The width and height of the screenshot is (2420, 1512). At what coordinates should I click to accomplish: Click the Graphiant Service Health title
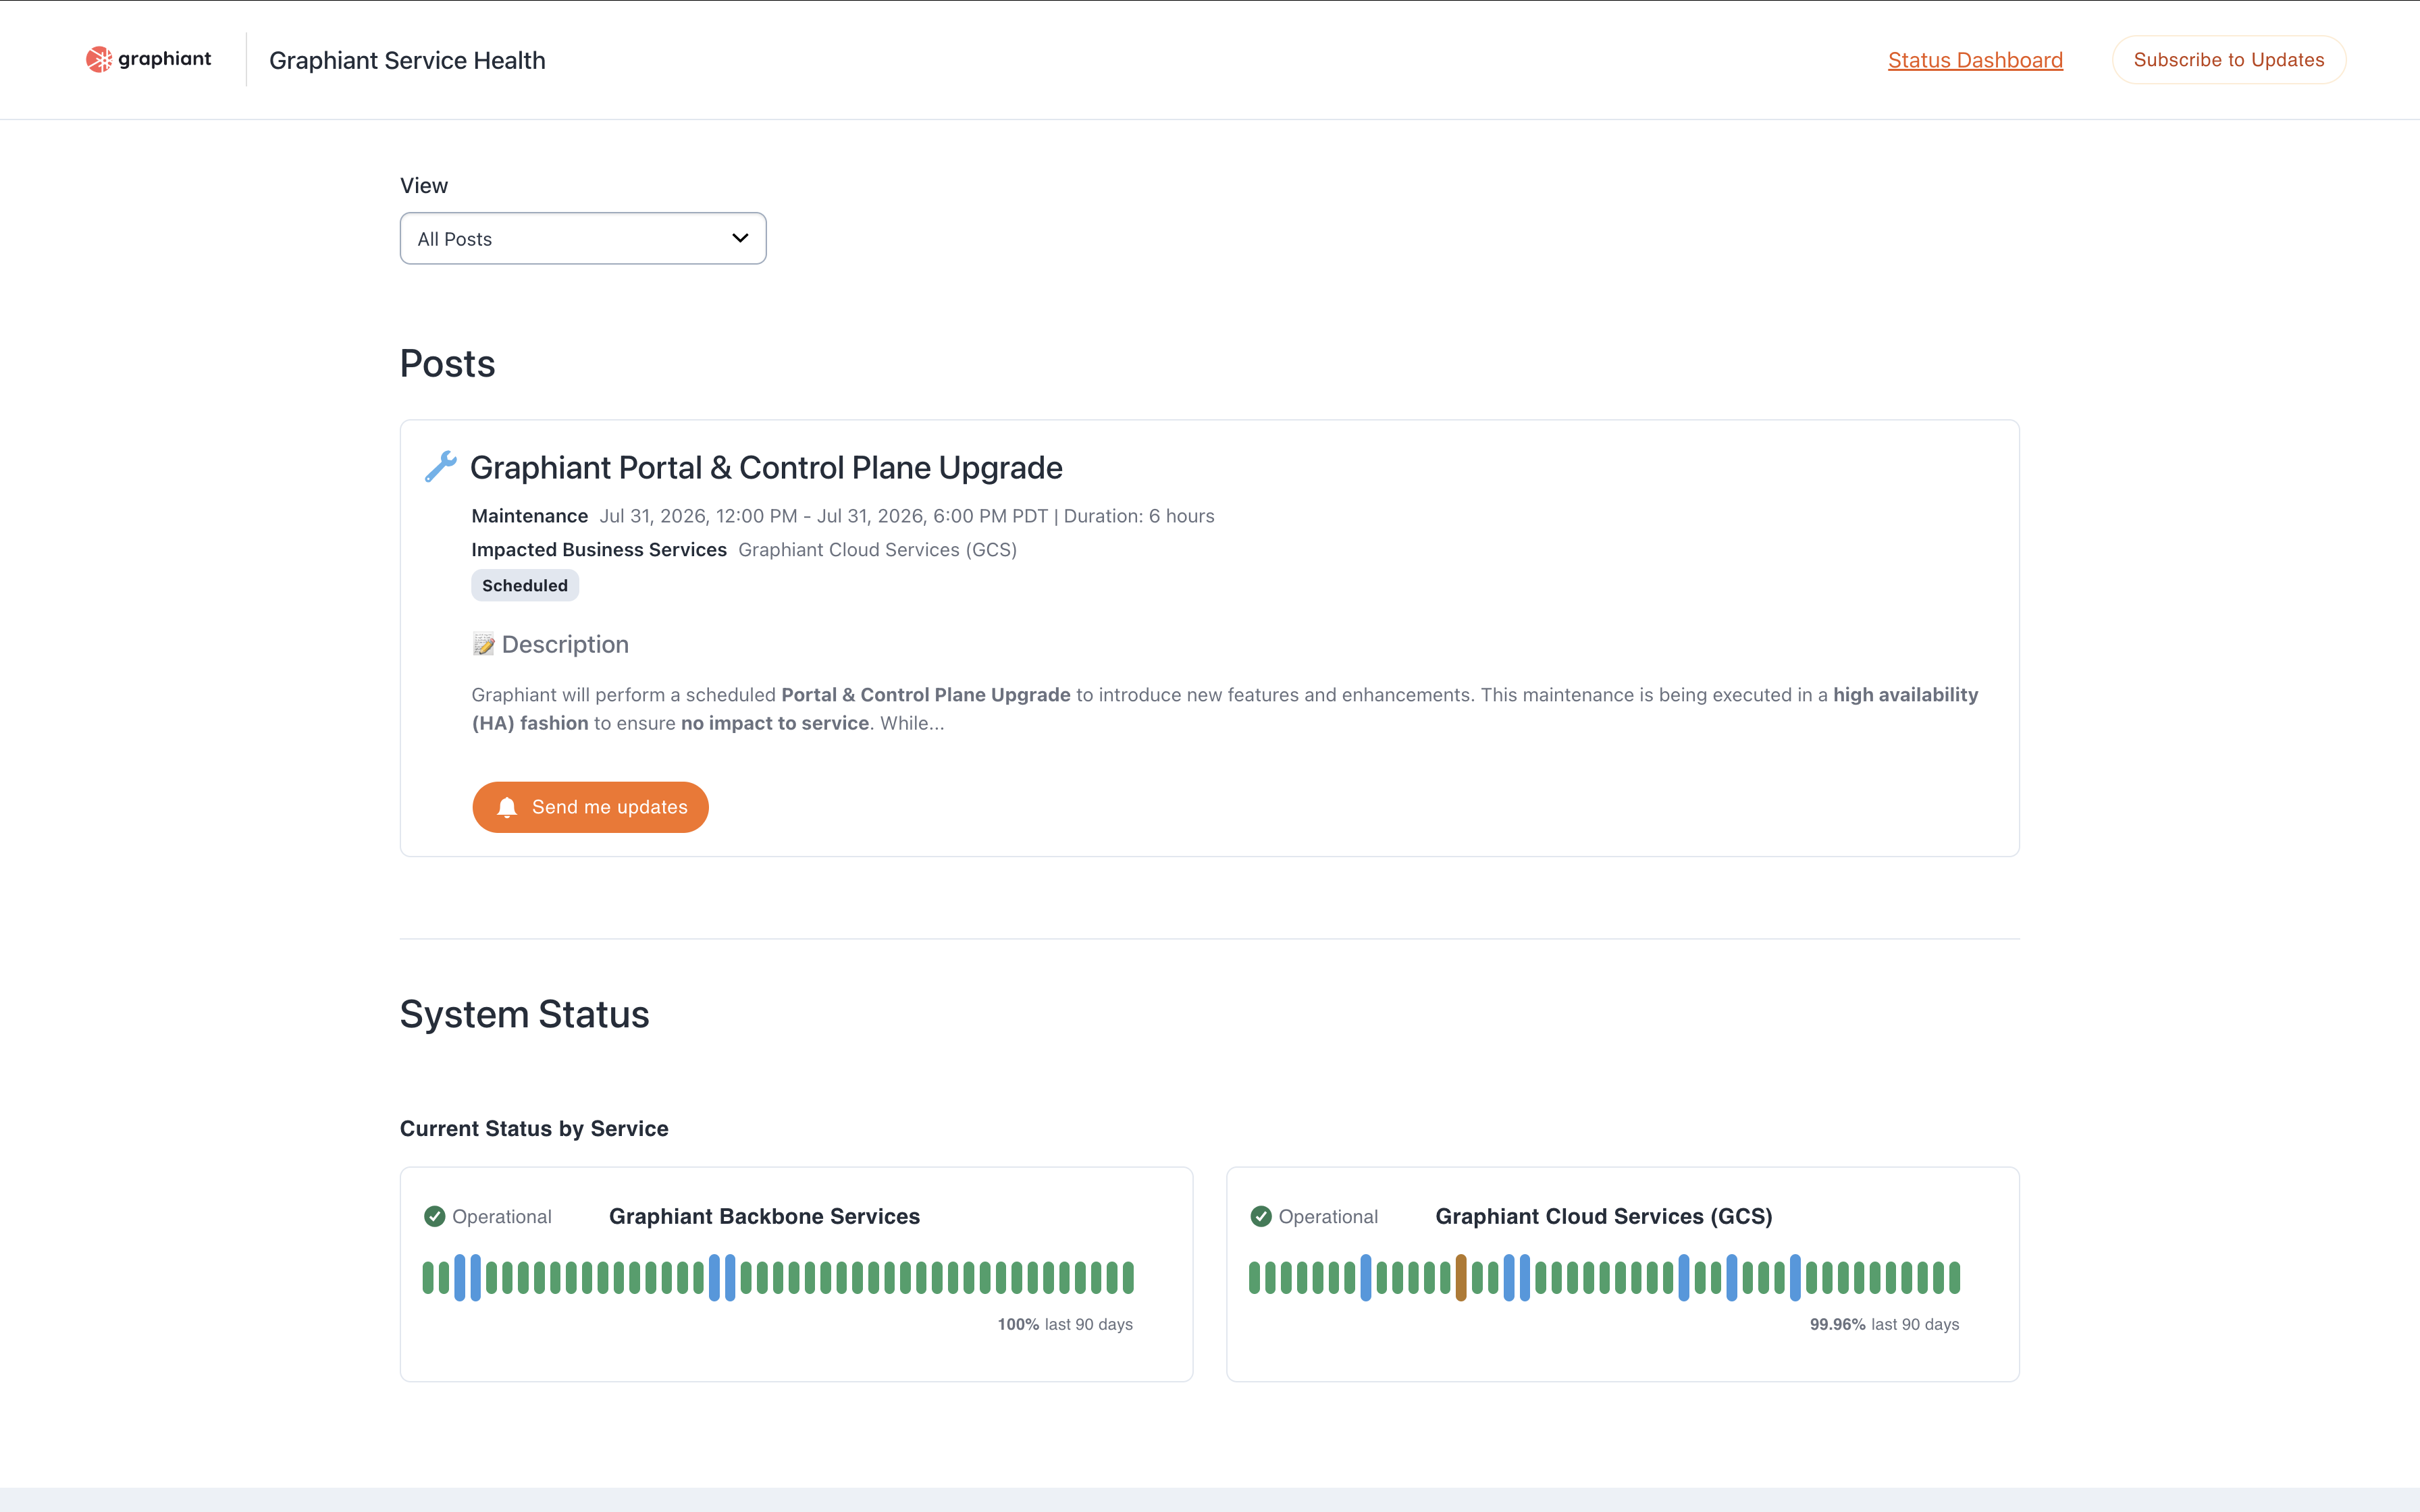click(x=407, y=60)
